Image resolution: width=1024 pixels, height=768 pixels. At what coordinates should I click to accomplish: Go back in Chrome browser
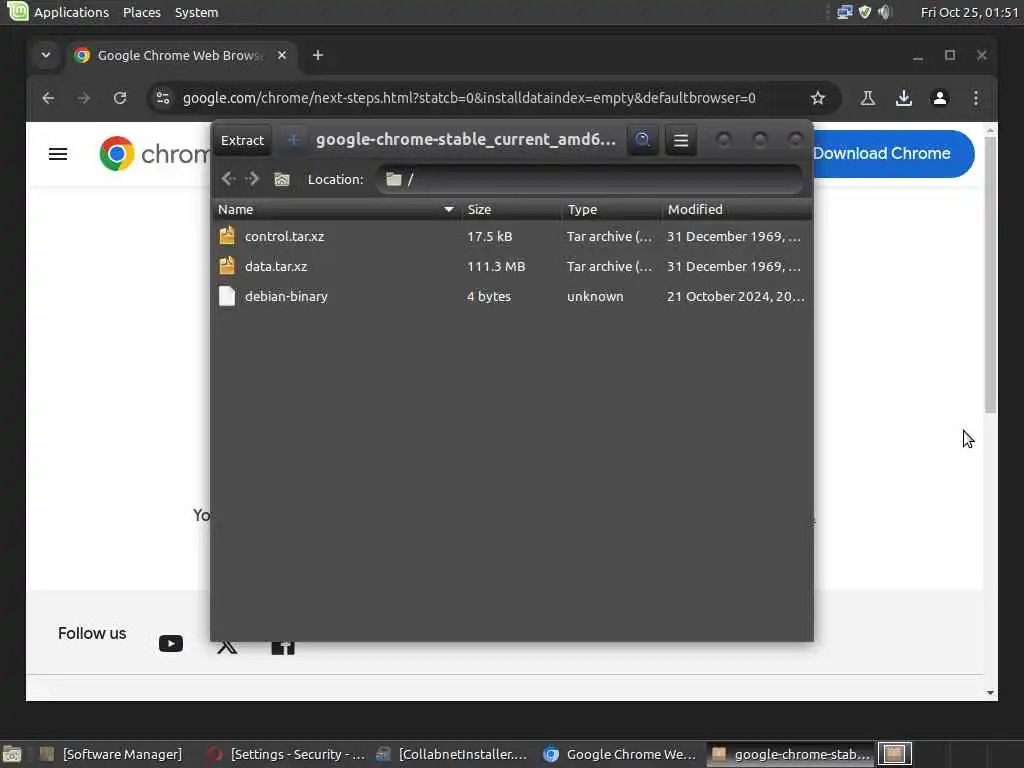pyautogui.click(x=48, y=98)
